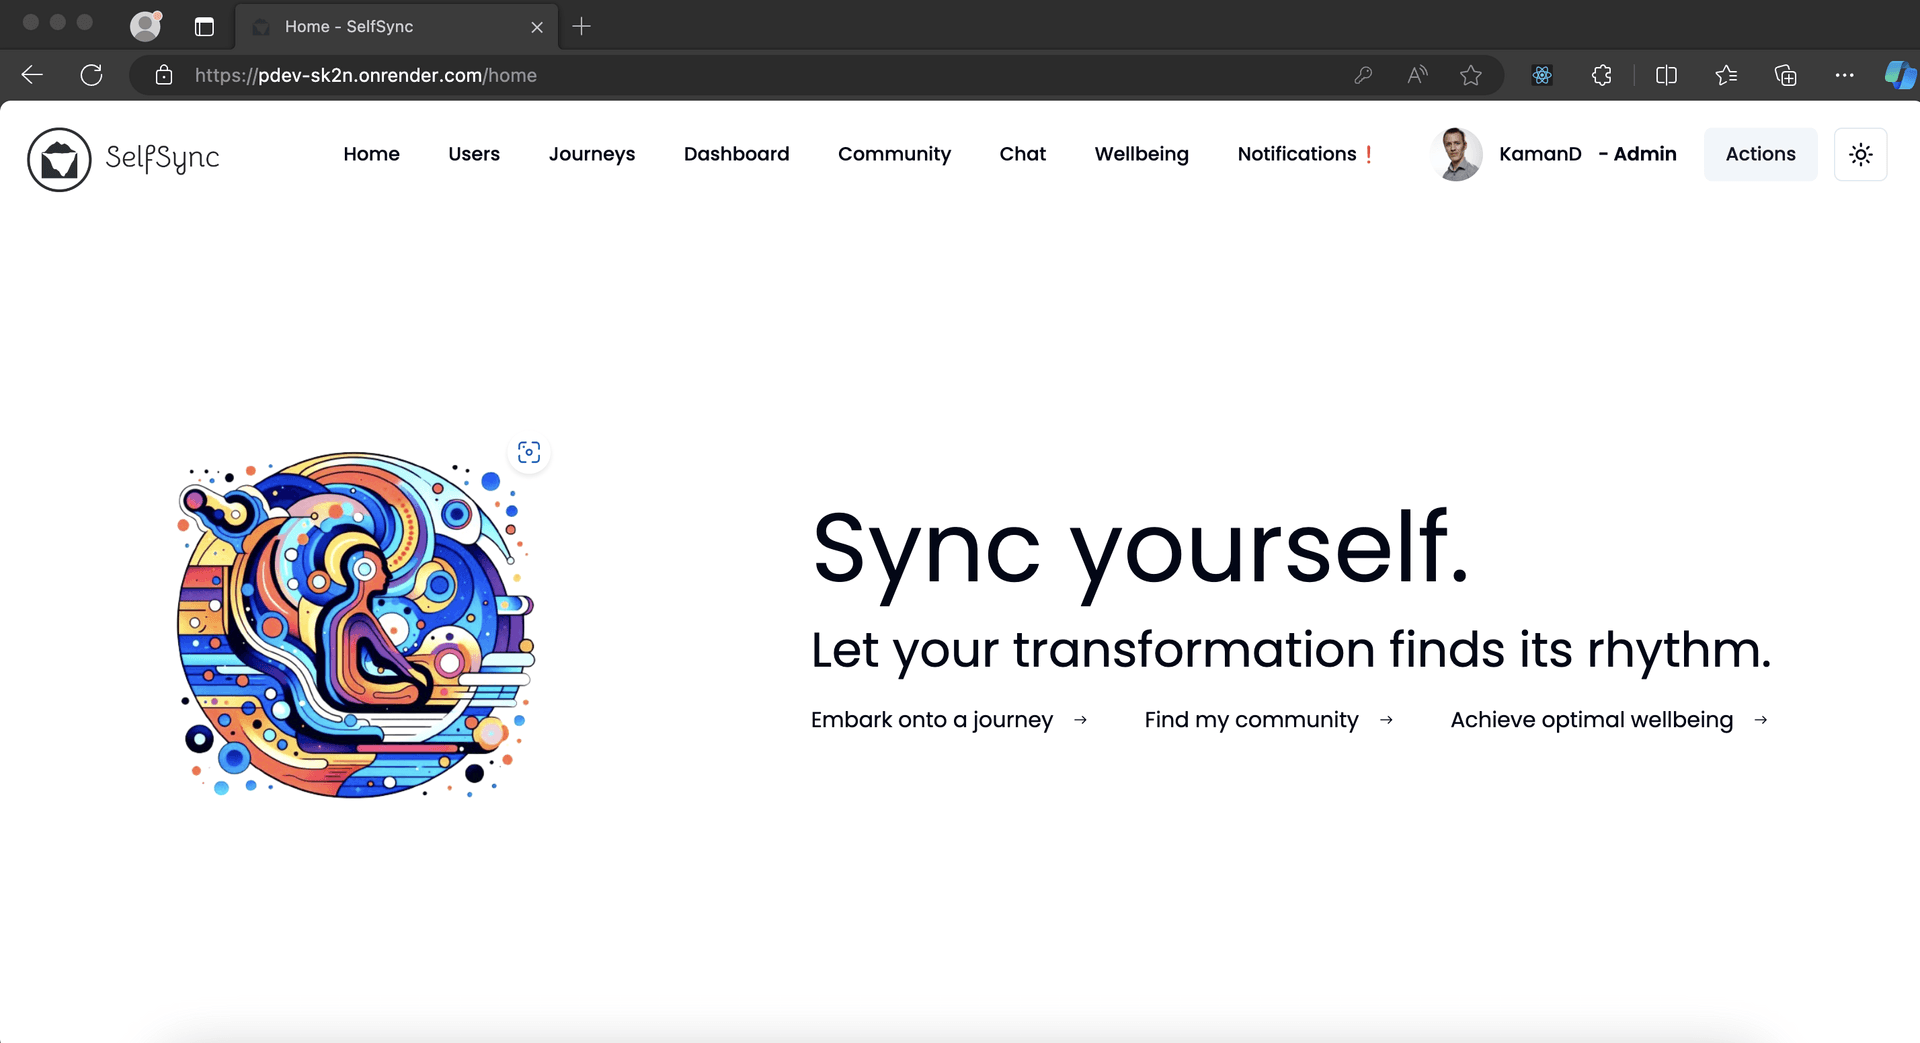1920x1043 pixels.
Task: Open the tab actions menu
Action: point(204,26)
